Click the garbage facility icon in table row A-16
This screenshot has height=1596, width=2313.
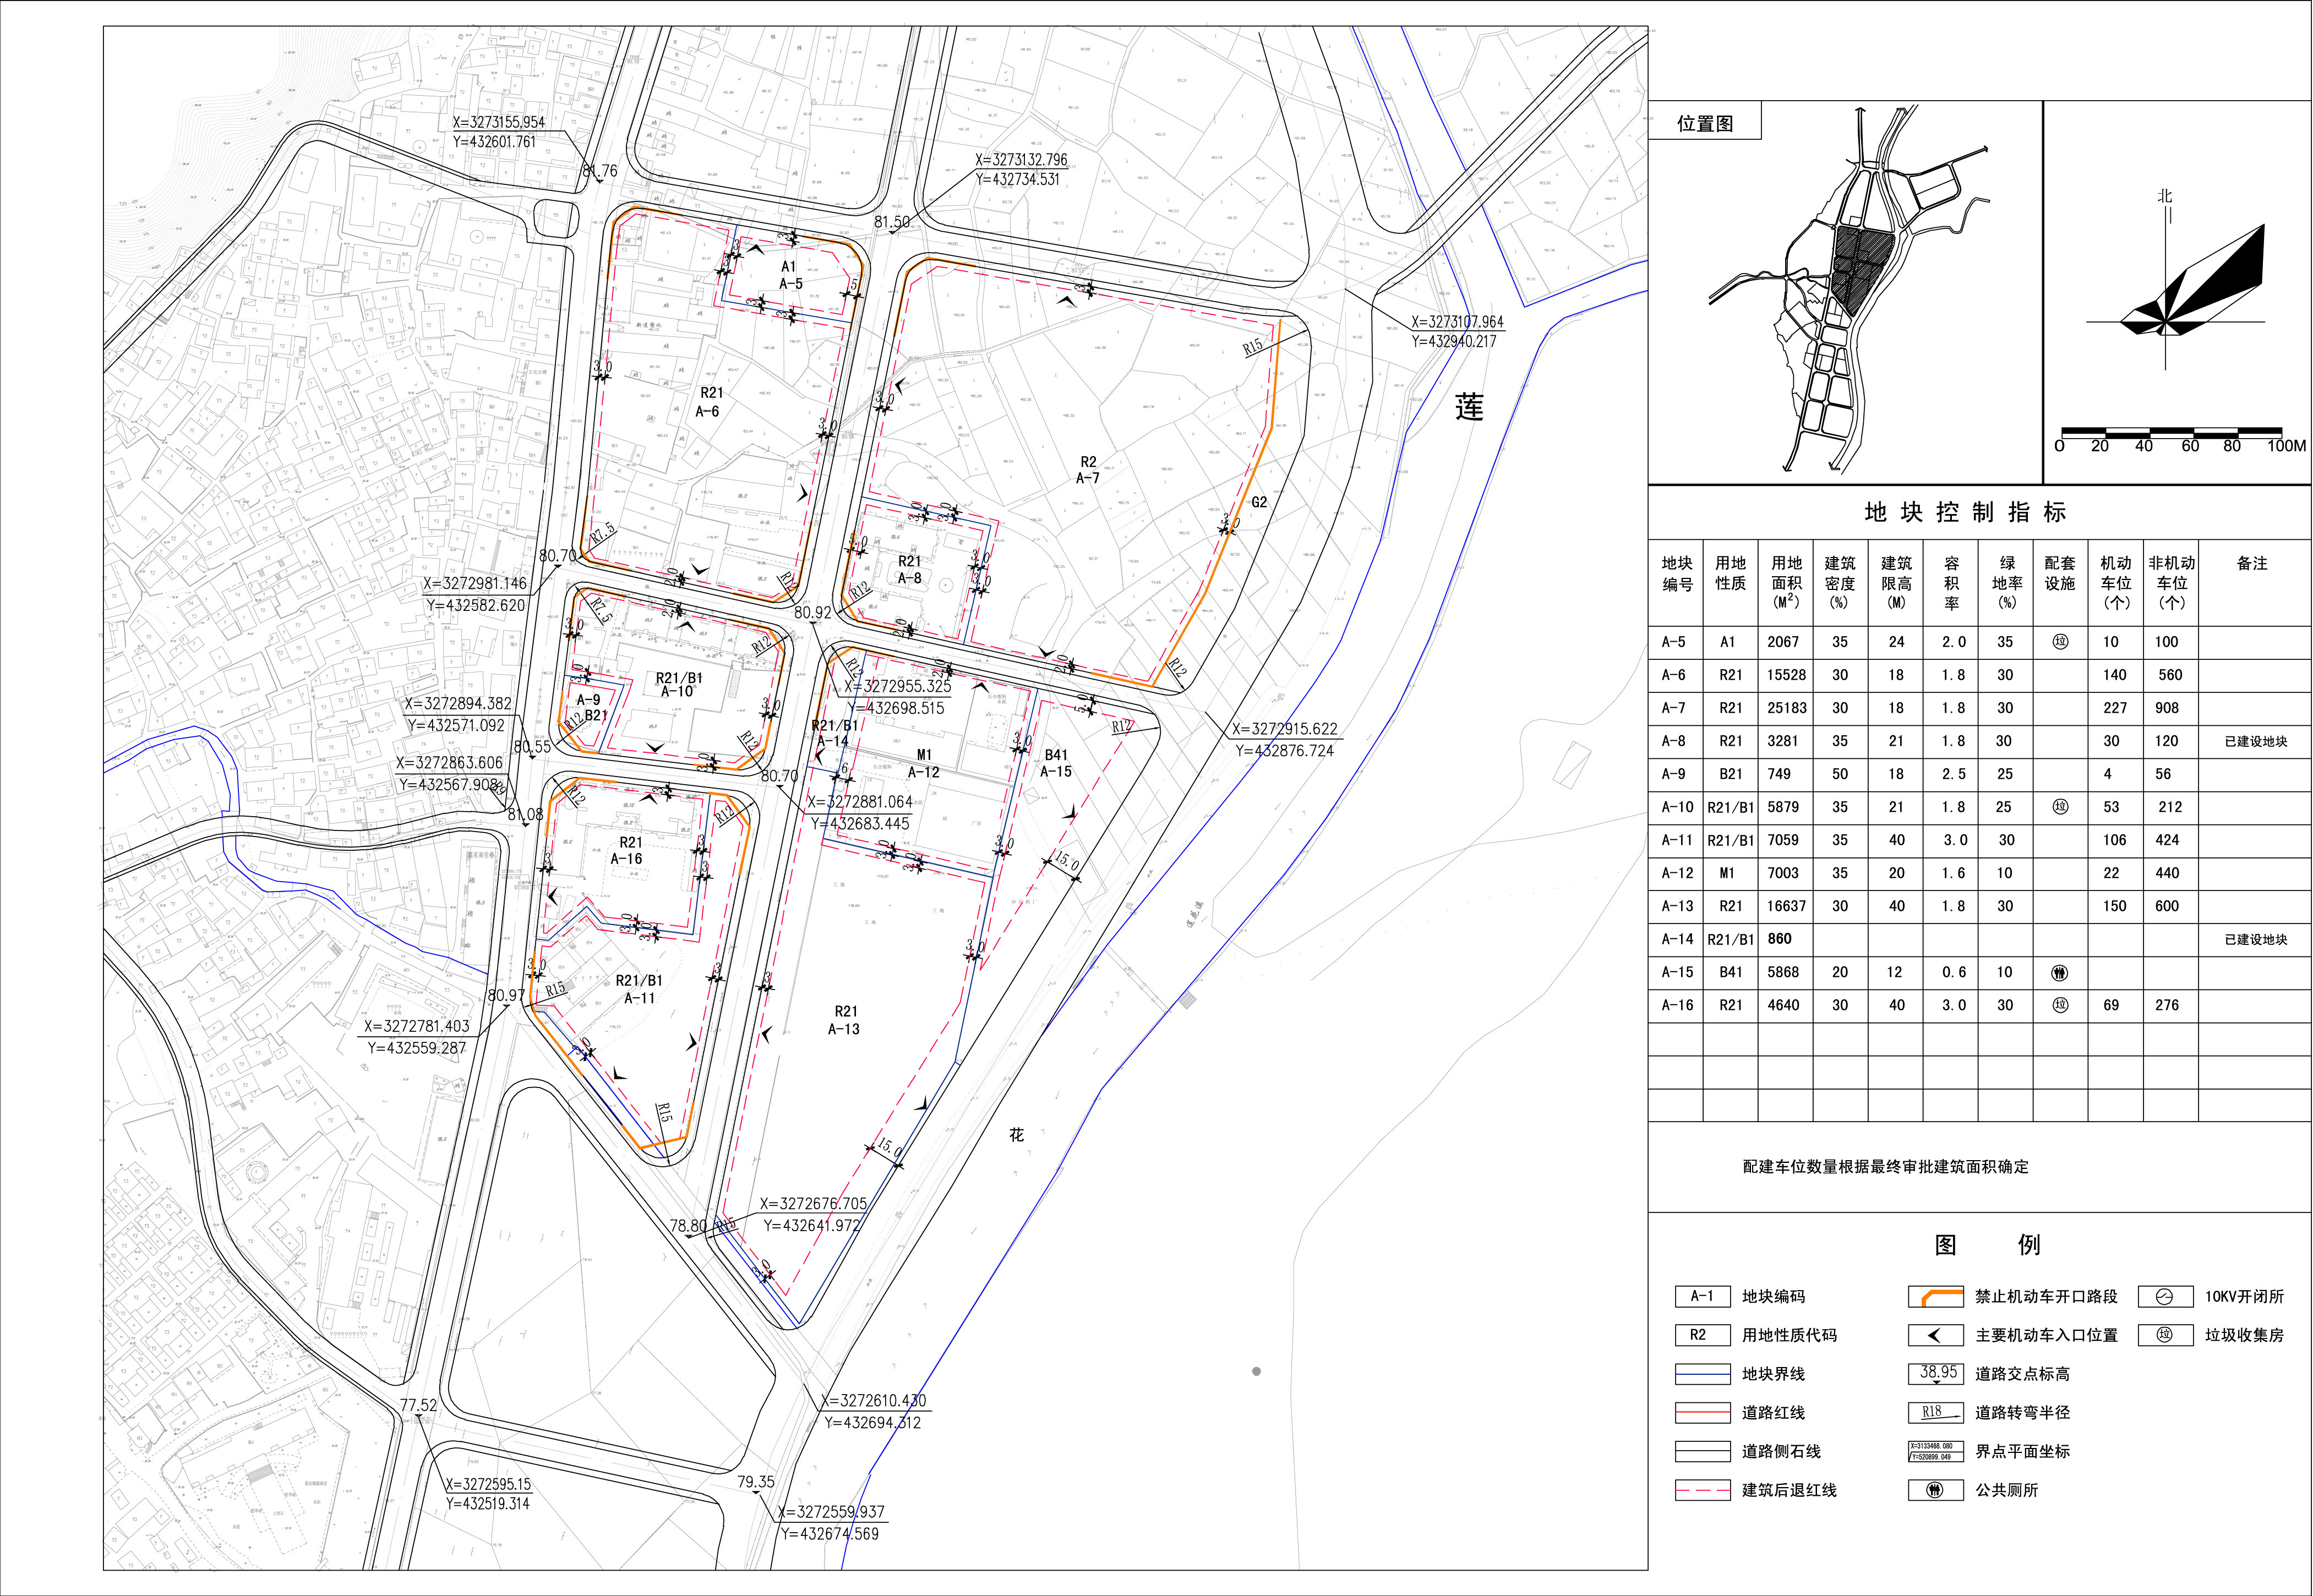(2061, 1005)
